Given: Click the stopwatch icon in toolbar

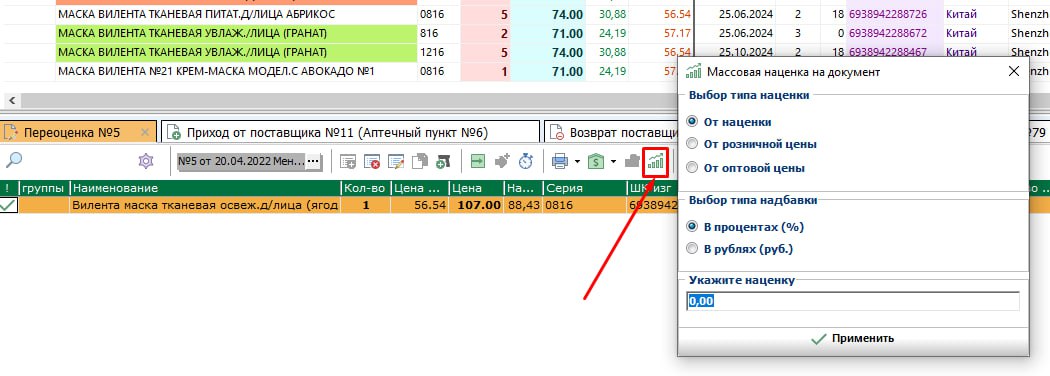Looking at the screenshot, I should tap(526, 161).
